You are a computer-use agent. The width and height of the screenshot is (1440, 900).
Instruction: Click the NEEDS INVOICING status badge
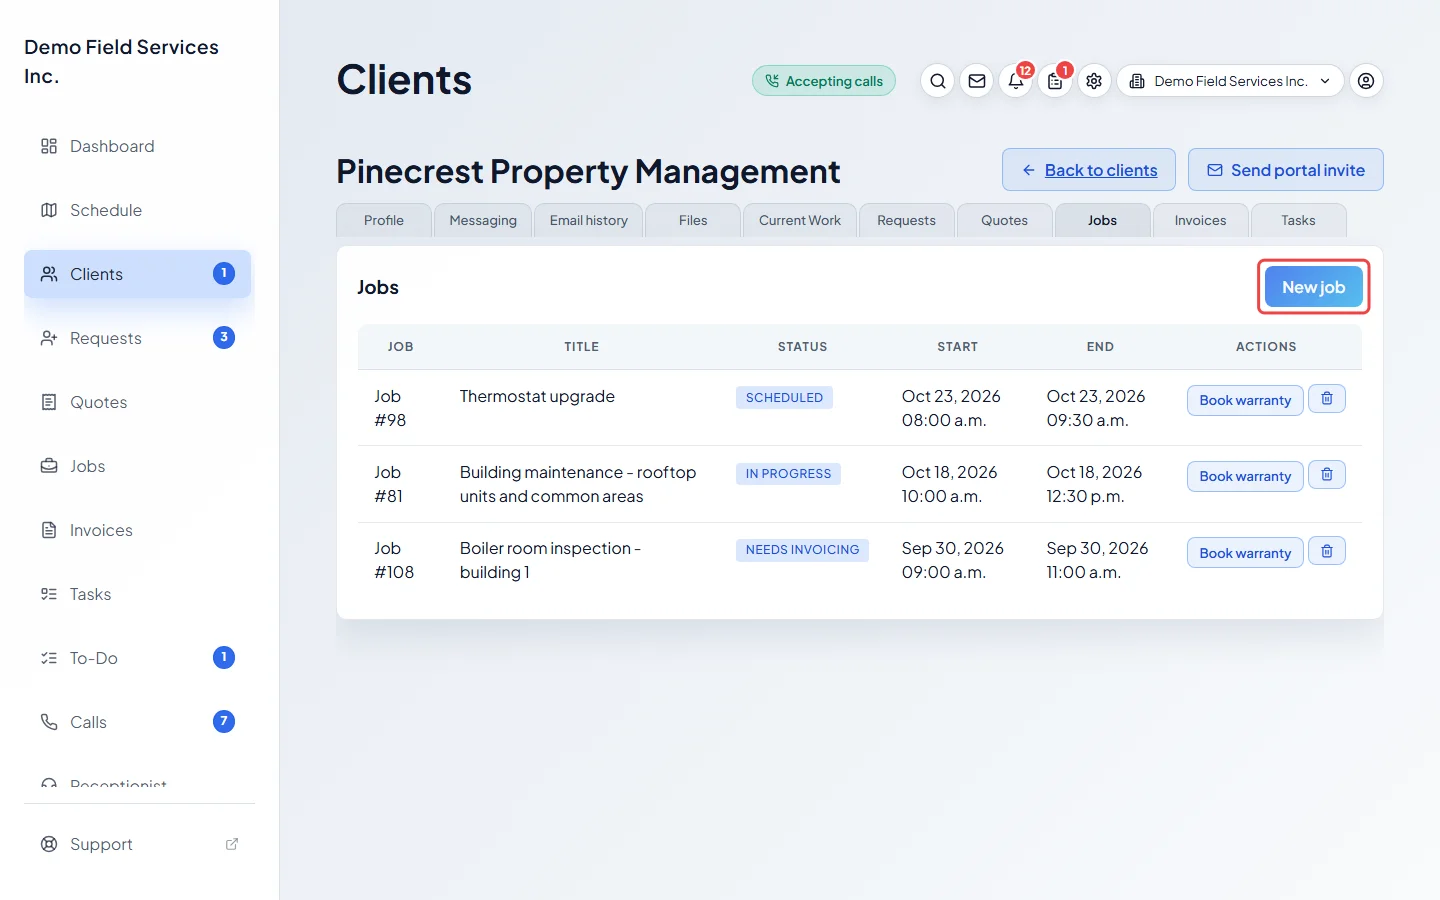(802, 549)
